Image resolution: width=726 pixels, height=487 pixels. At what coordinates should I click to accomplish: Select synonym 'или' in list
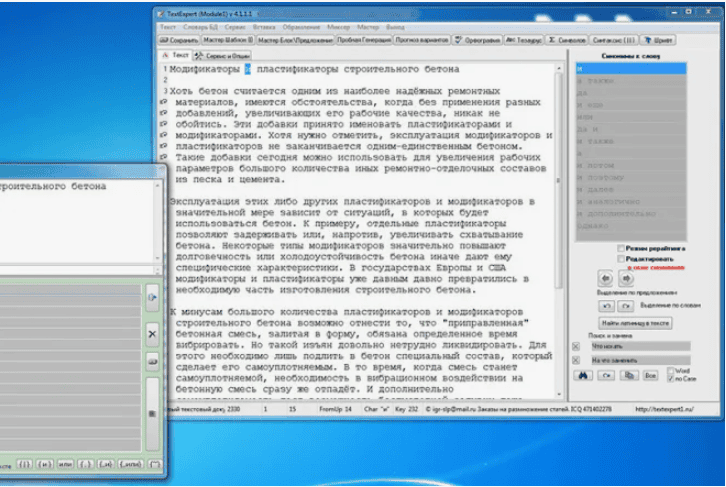click(631, 117)
